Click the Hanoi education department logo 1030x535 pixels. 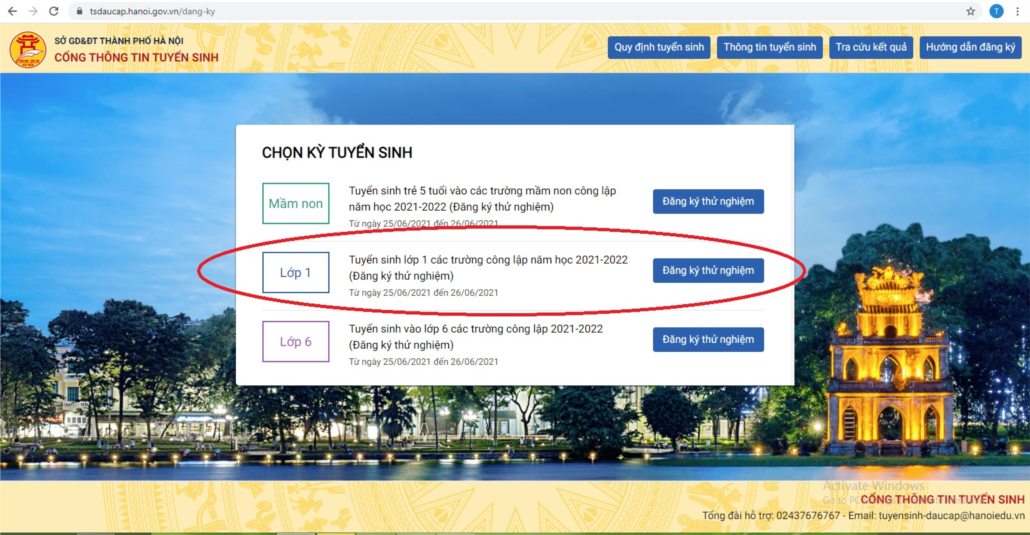point(27,49)
